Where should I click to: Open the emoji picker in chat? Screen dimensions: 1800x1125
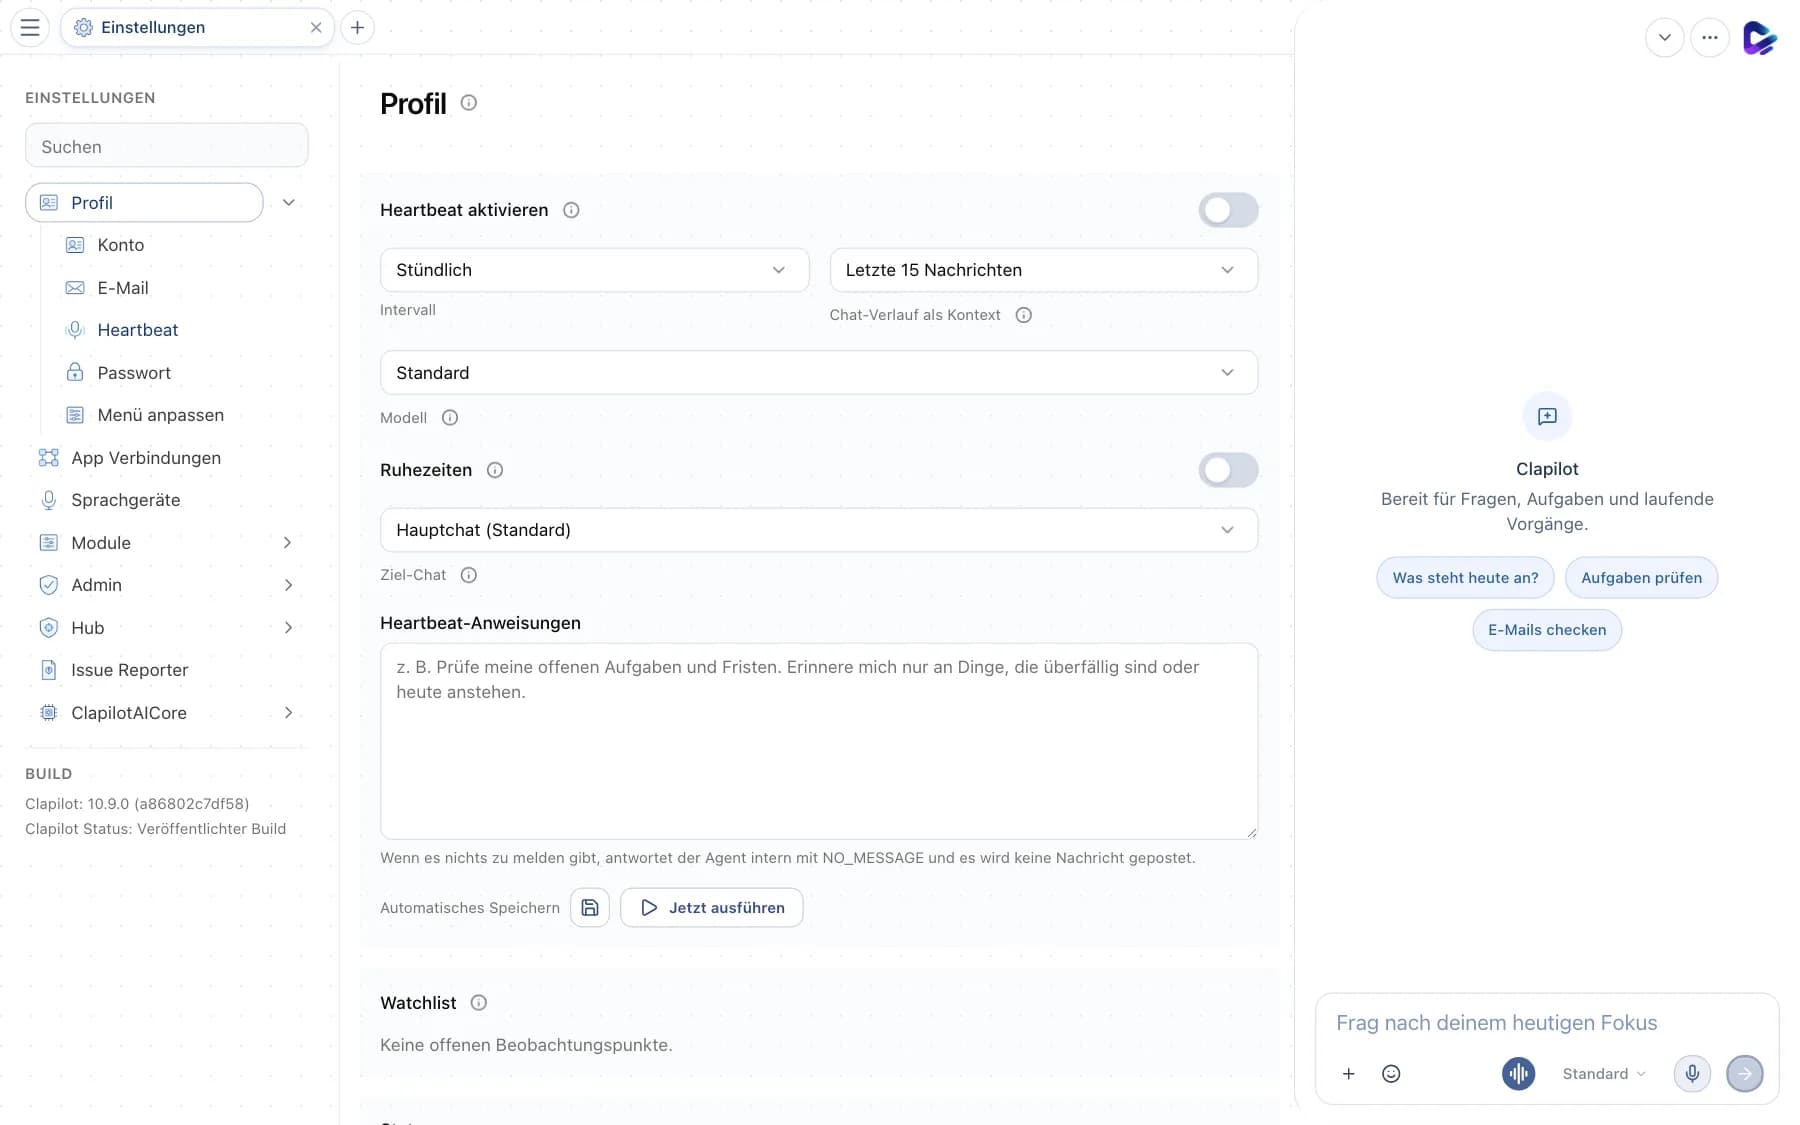click(1391, 1073)
